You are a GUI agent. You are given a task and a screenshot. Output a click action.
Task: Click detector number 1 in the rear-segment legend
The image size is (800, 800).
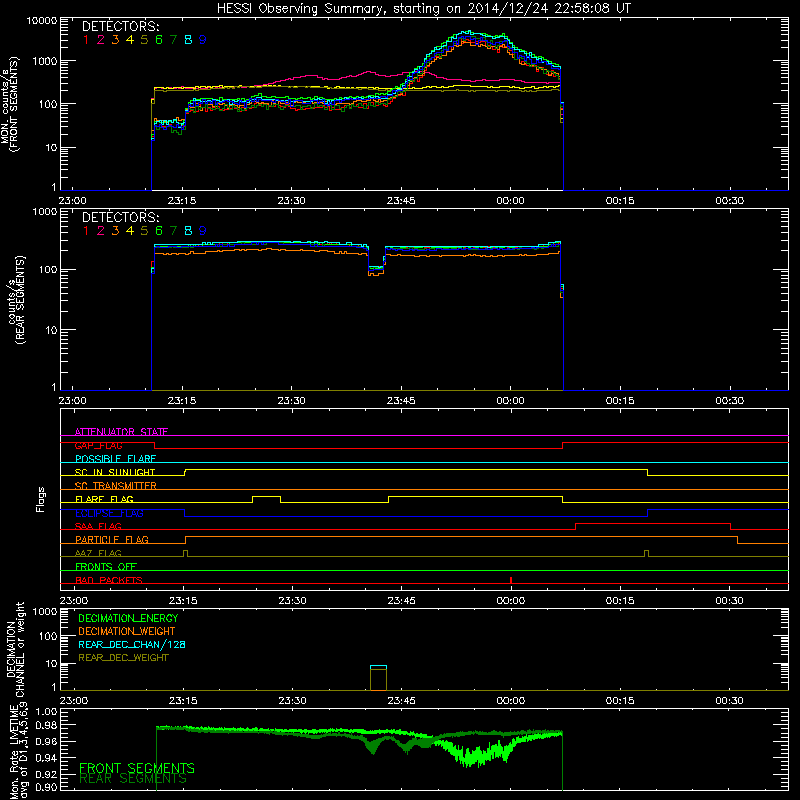pos(86,231)
